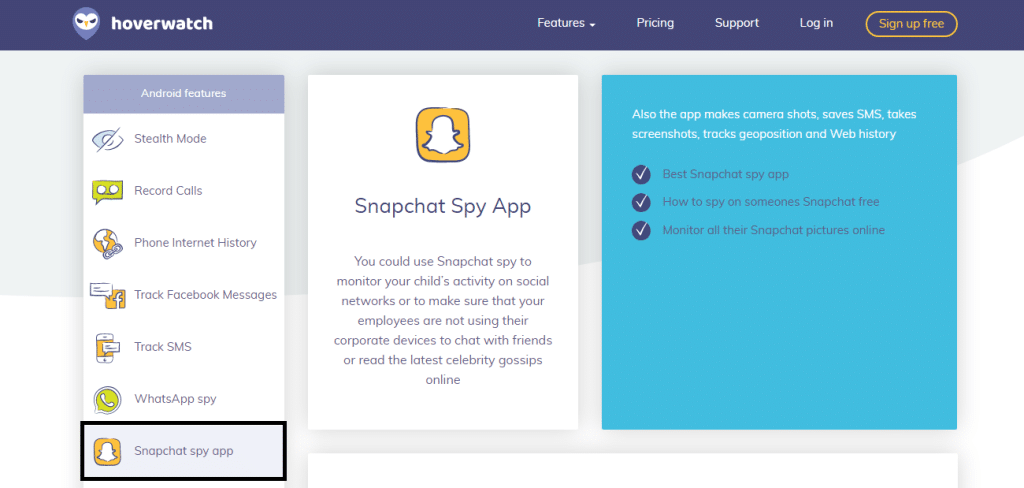
Task: Click 'How to spy on someones Snapchat free' text
Action: 771,202
